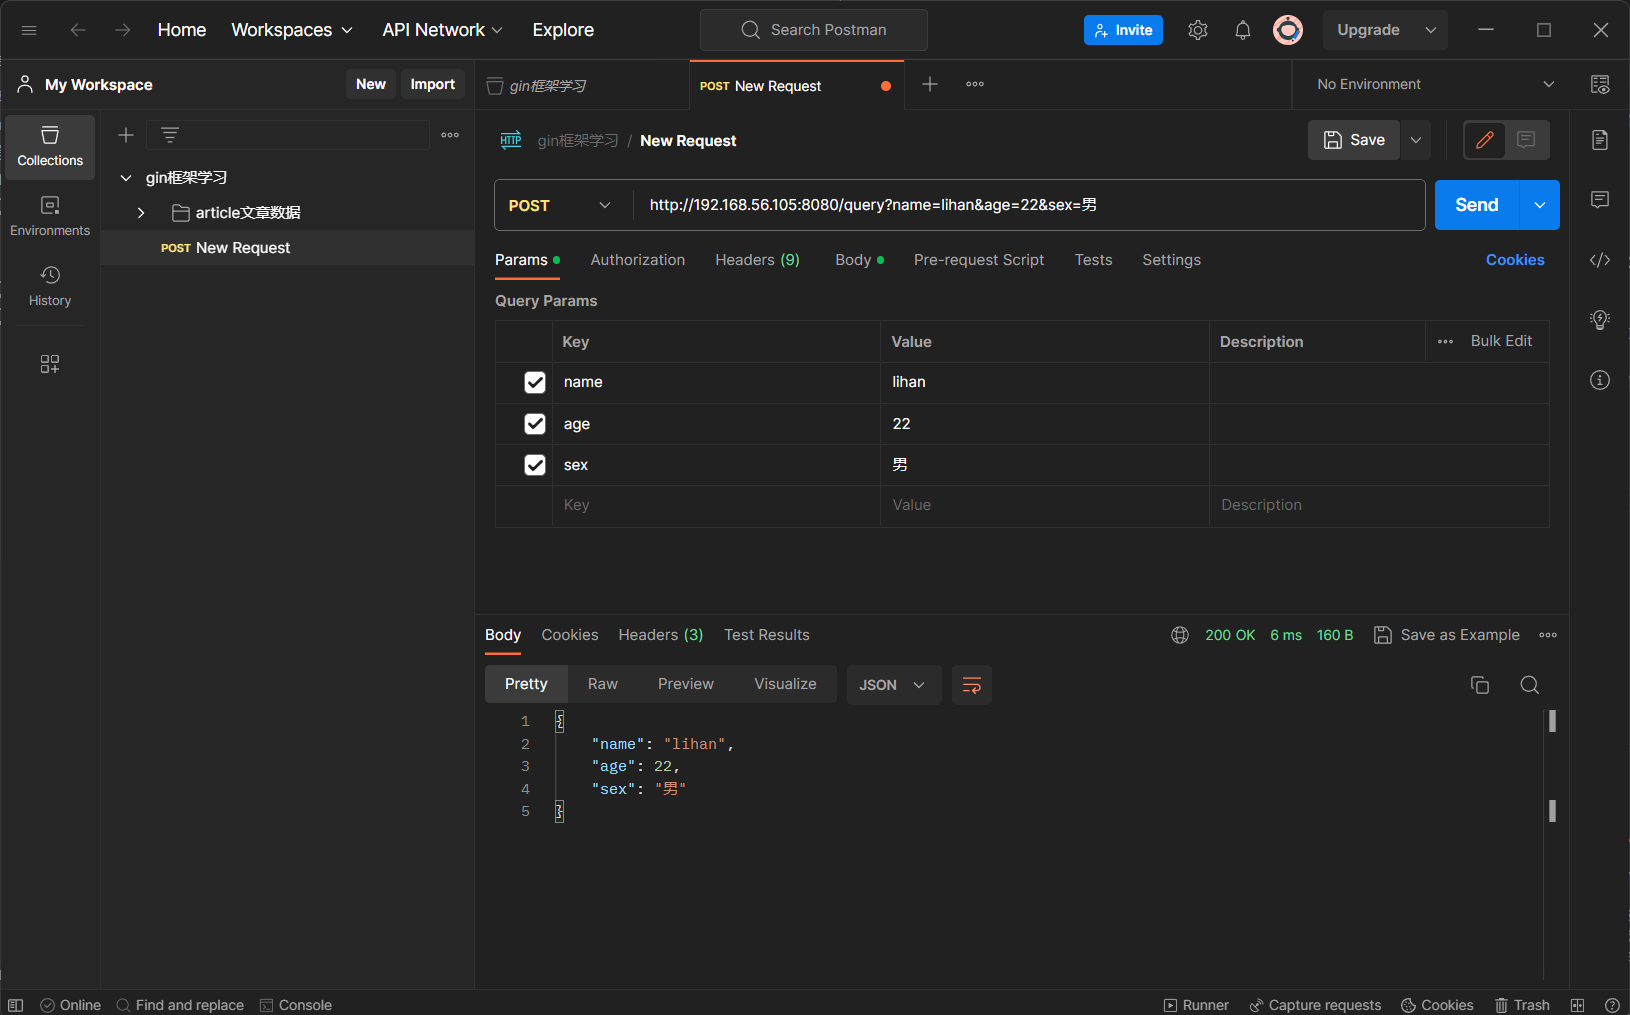This screenshot has height=1015, width=1630.
Task: Click Save as Example
Action: click(1447, 635)
